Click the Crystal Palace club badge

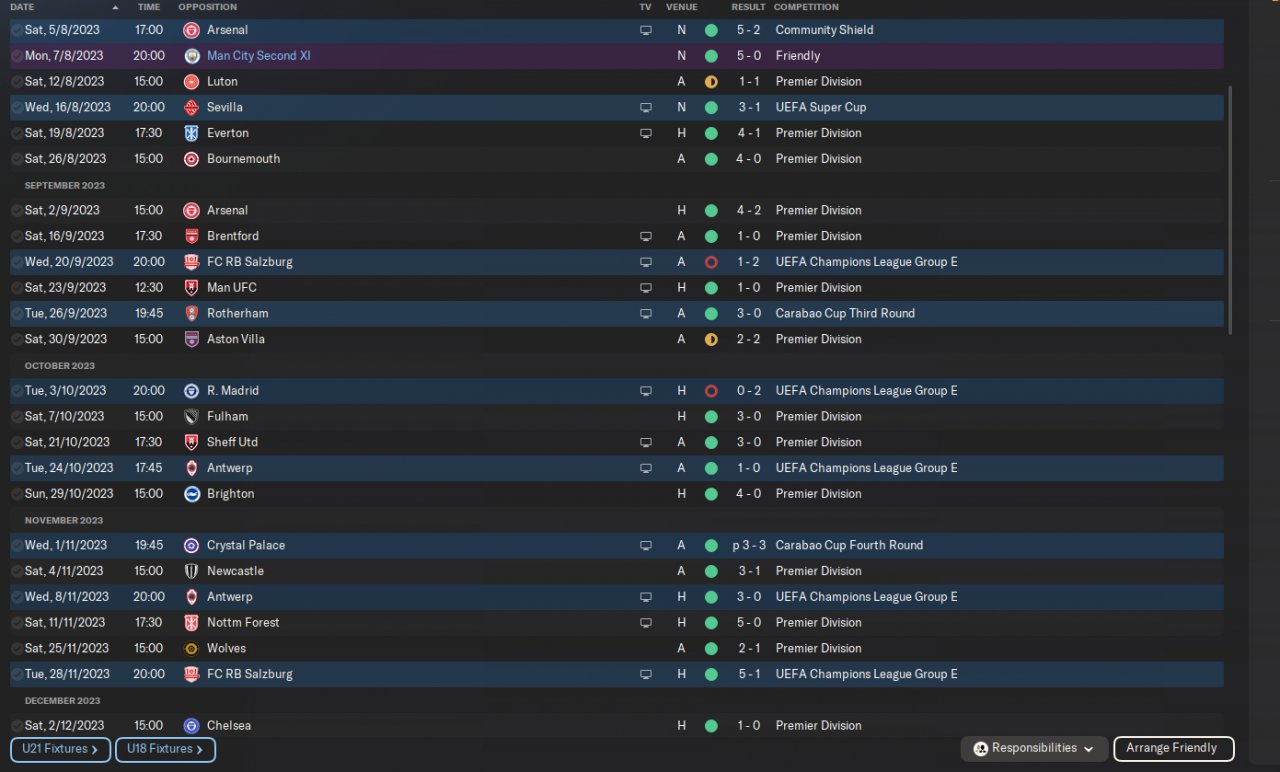pyautogui.click(x=192, y=546)
